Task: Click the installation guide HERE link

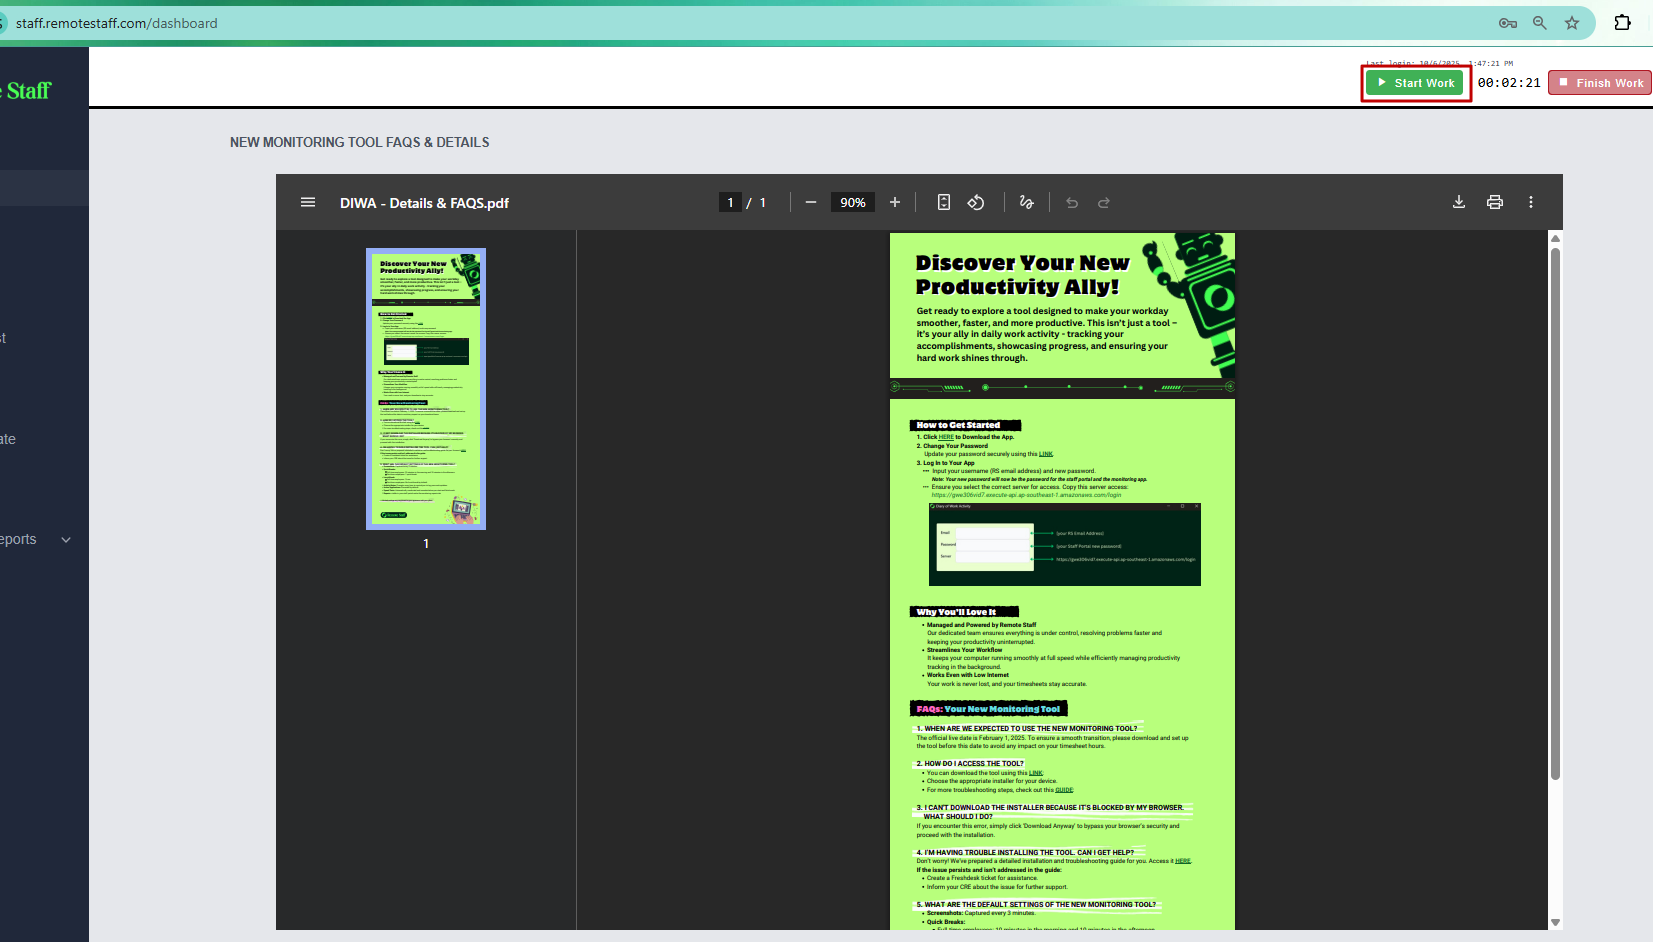Action: tap(1183, 861)
